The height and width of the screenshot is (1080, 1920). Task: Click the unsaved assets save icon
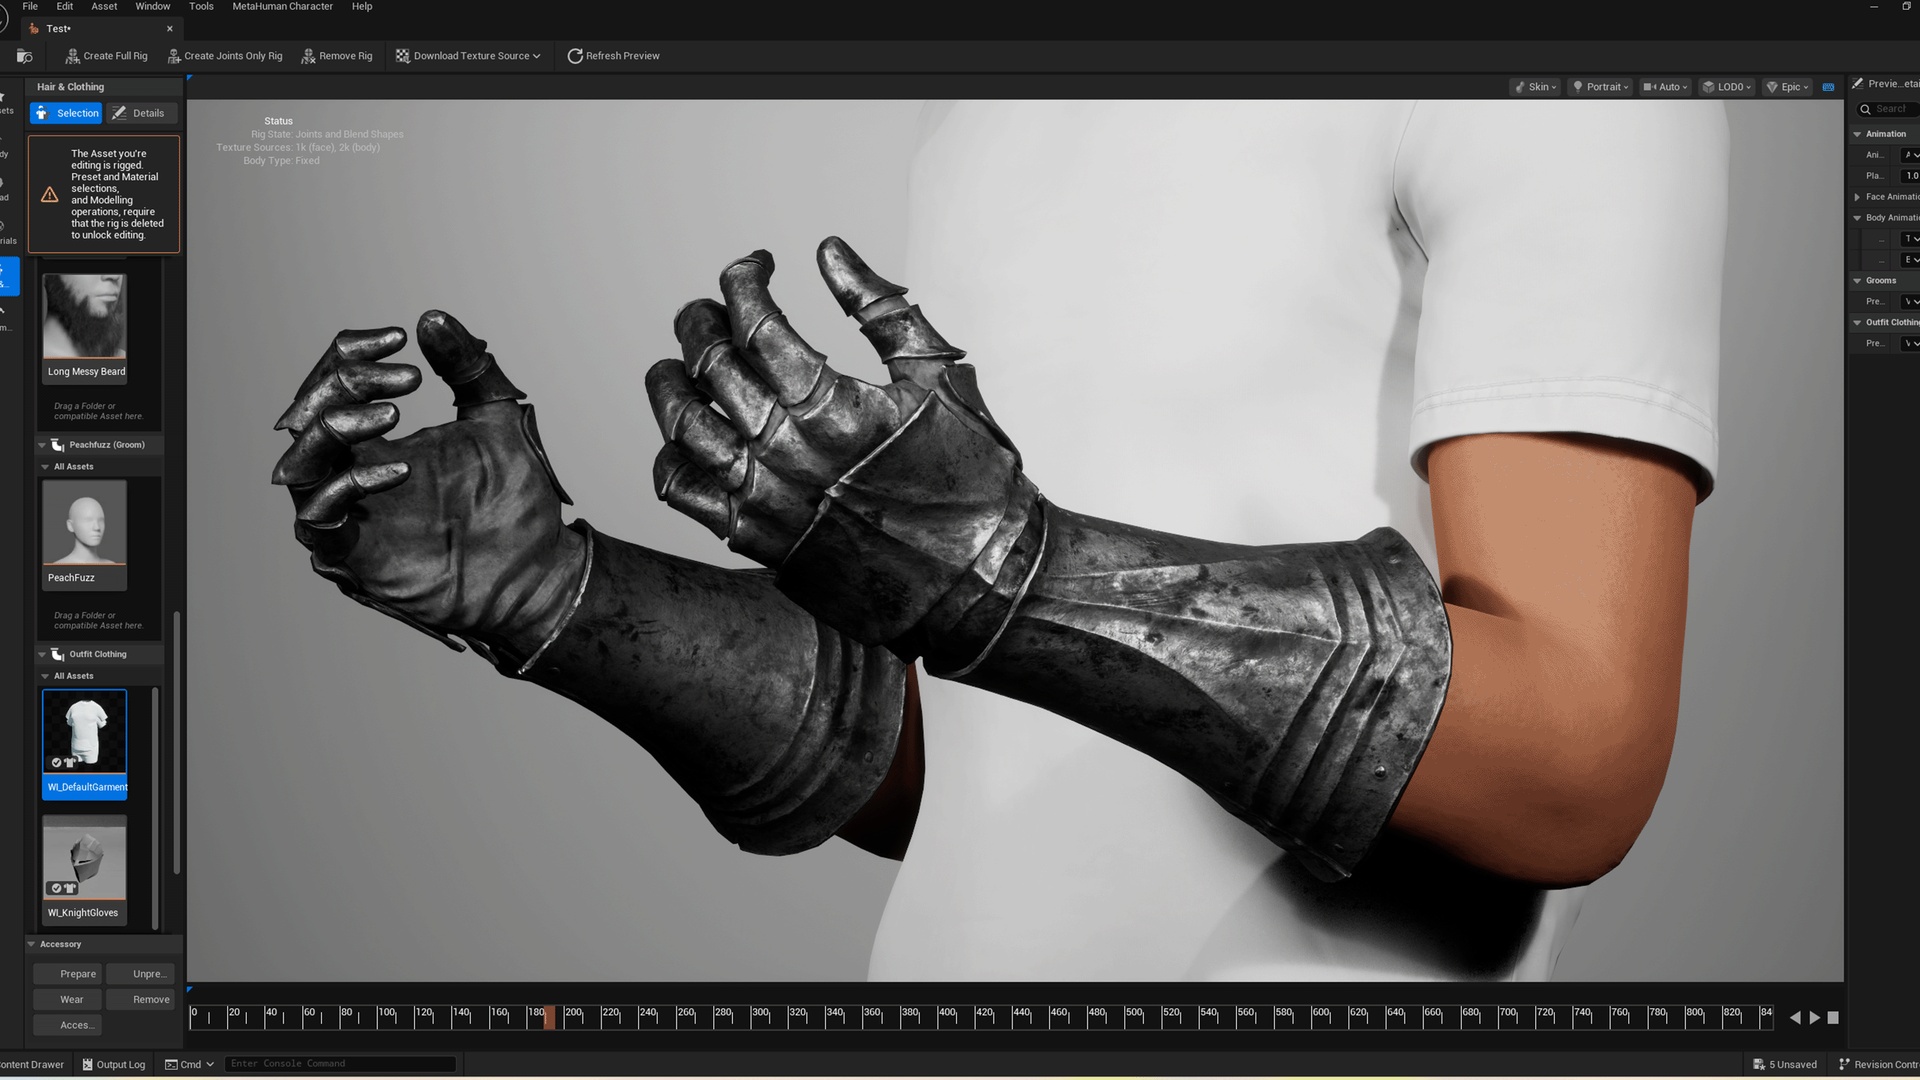click(1759, 1064)
